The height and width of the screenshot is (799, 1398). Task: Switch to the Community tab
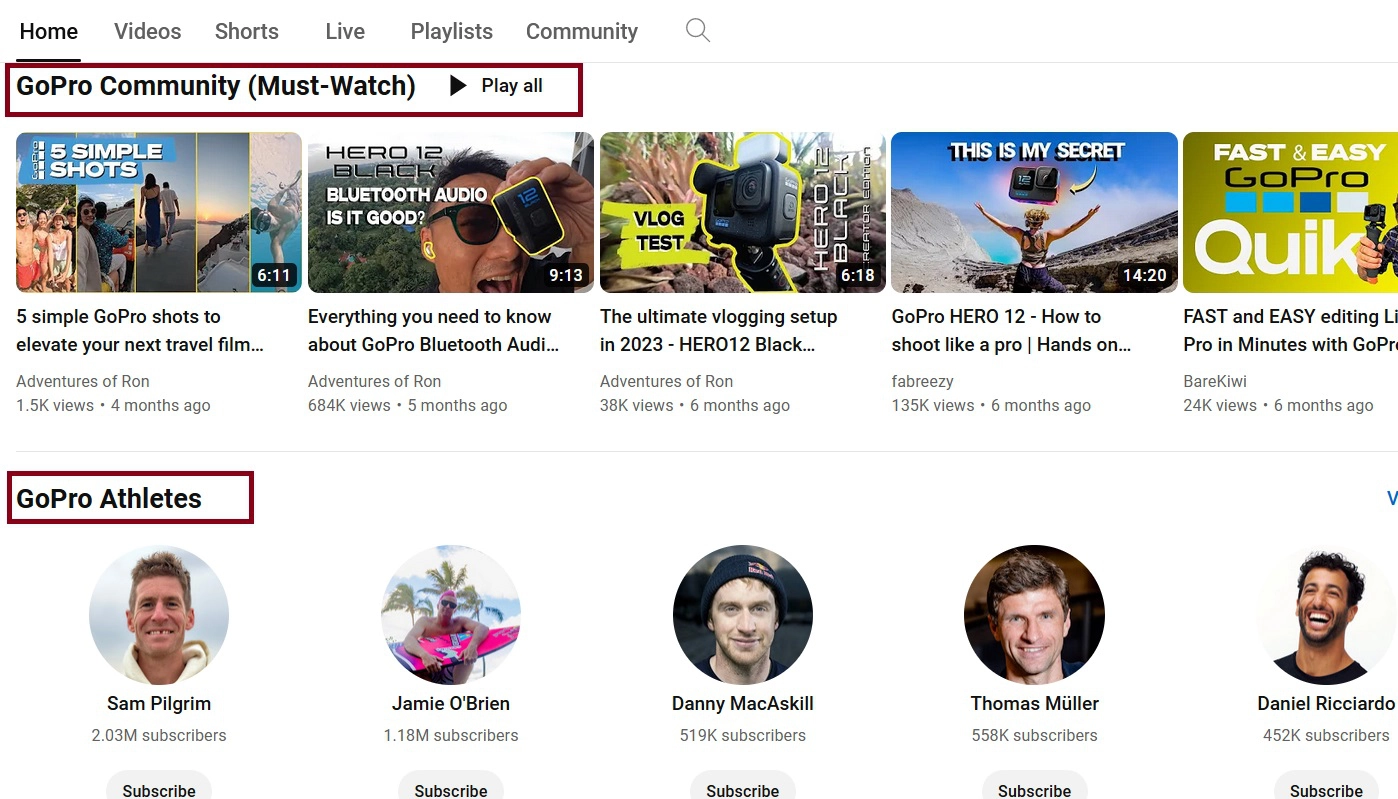tap(582, 31)
